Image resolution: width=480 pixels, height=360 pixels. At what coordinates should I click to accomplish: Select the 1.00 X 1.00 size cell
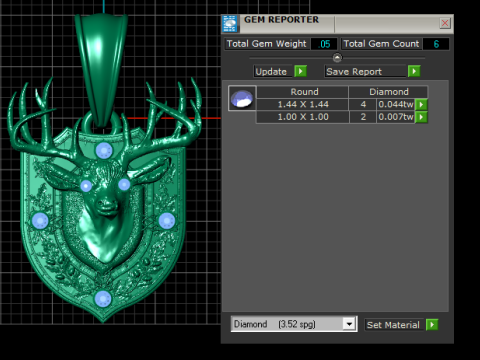tap(303, 117)
